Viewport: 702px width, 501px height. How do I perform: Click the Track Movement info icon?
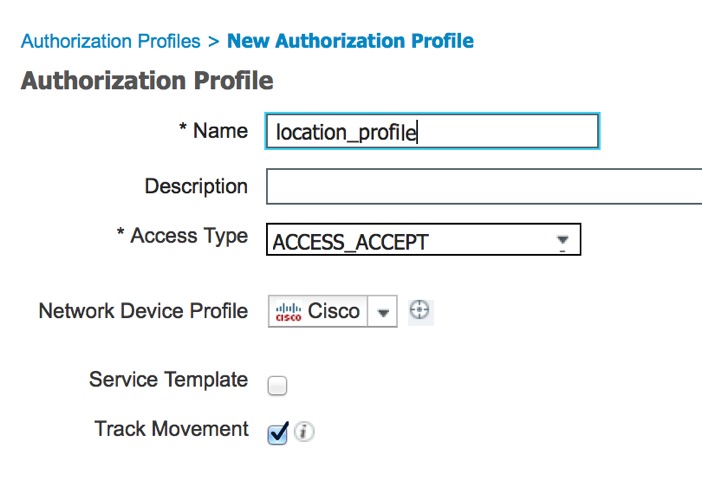pos(305,432)
